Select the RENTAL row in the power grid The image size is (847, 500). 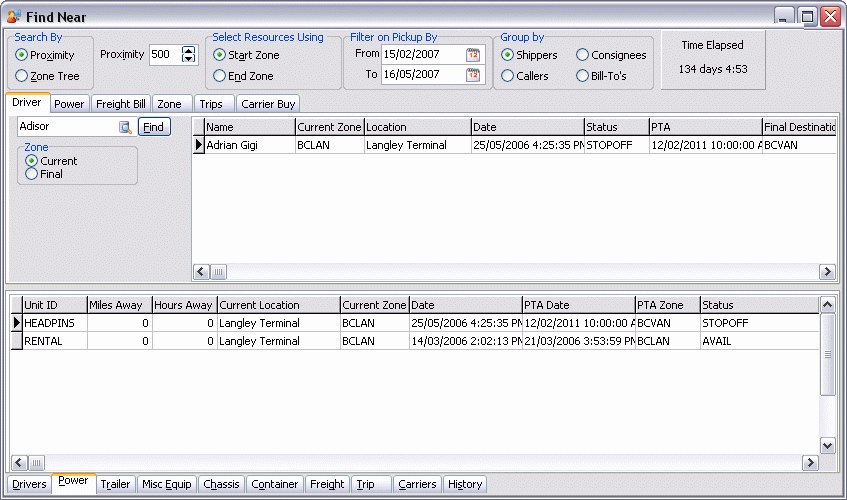54,341
